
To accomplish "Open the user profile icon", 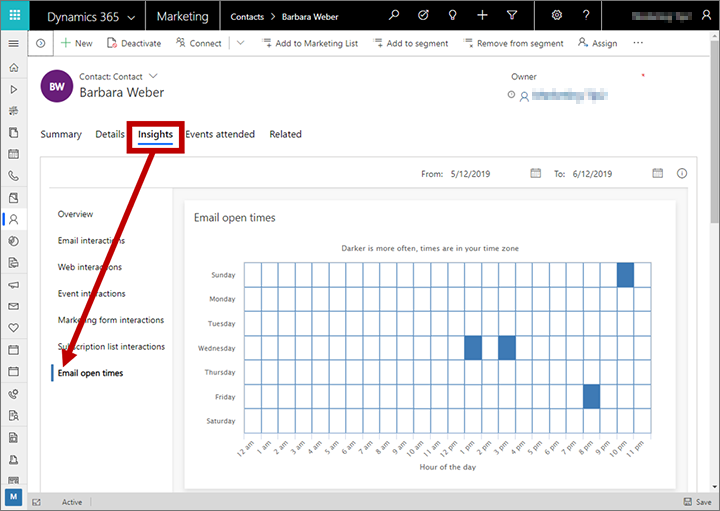I will tap(706, 16).
